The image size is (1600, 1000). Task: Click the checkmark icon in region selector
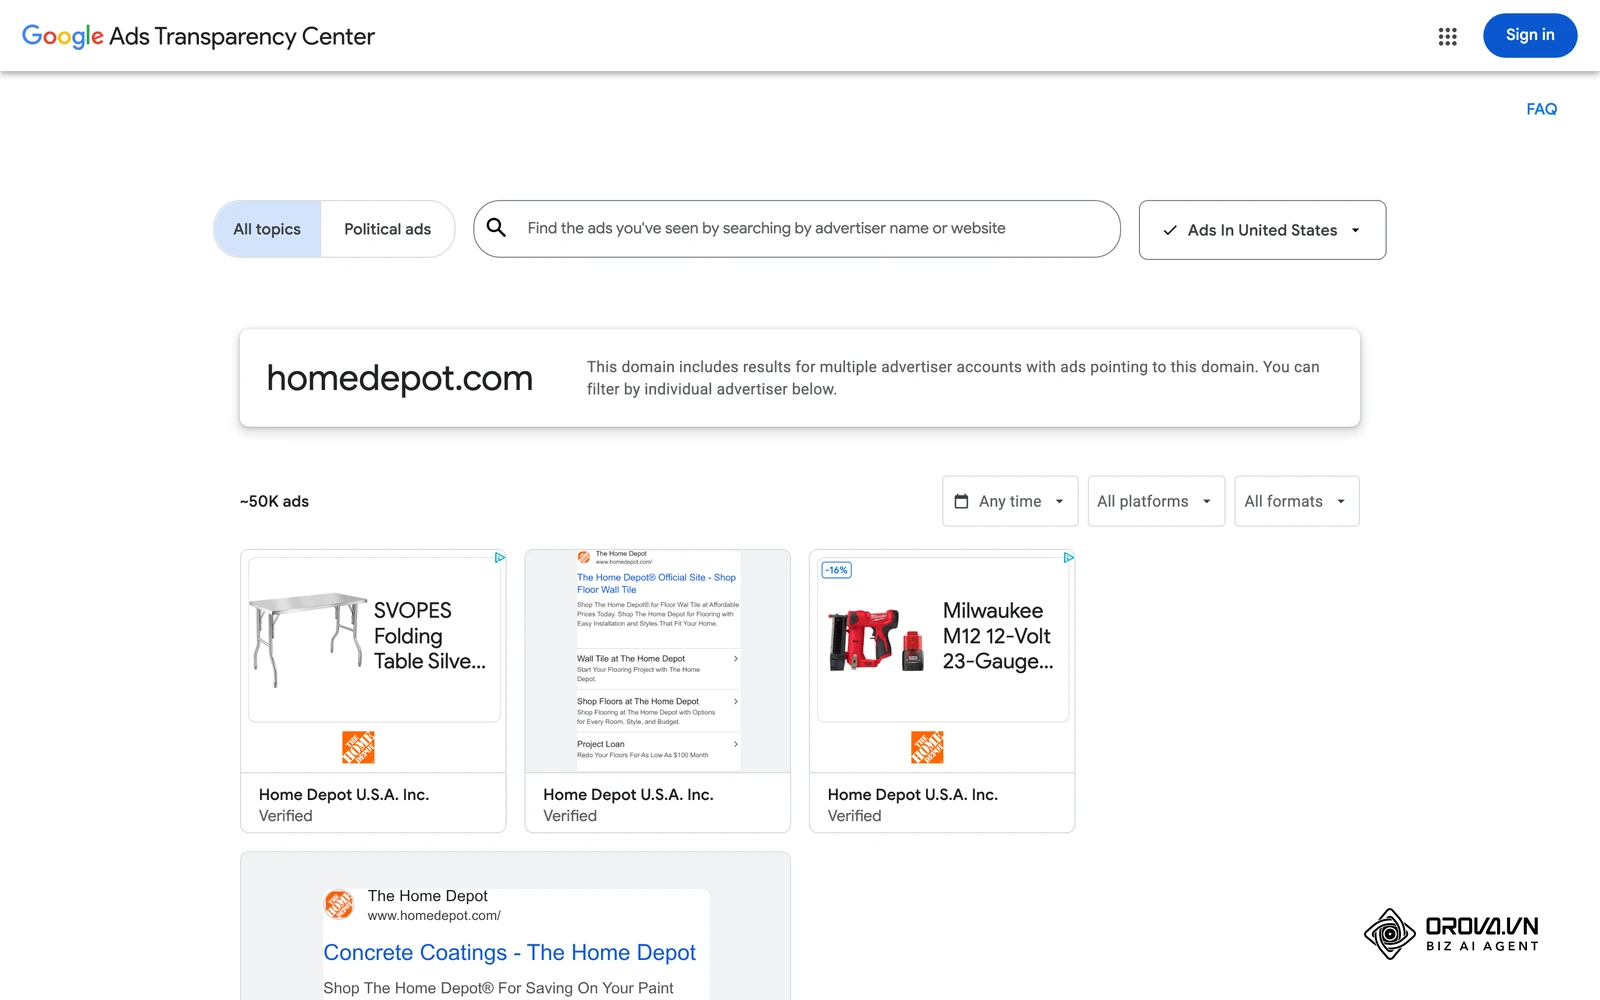click(1169, 230)
